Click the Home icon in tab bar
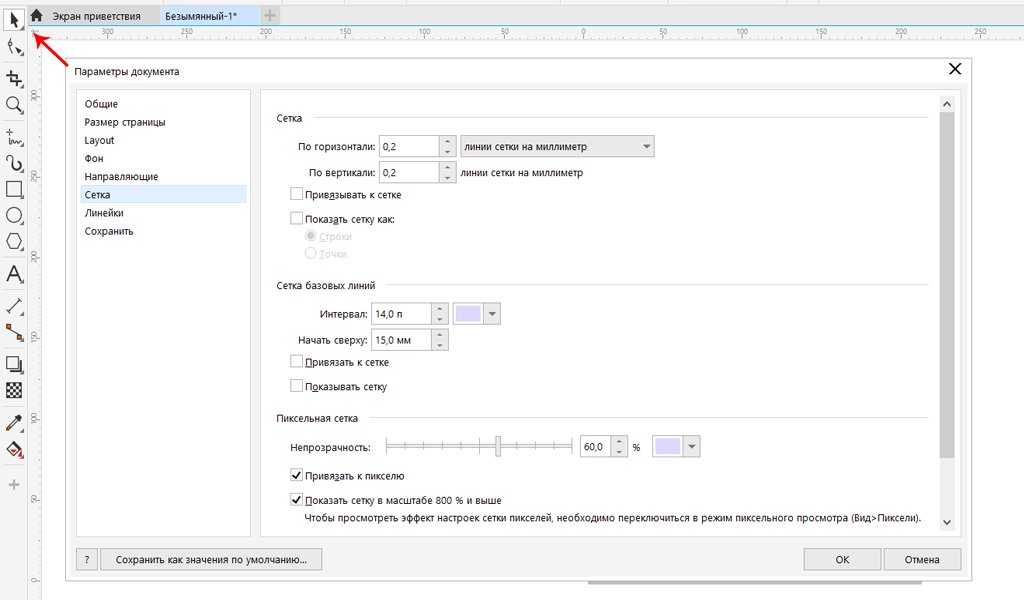This screenshot has width=1024, height=600. click(37, 15)
